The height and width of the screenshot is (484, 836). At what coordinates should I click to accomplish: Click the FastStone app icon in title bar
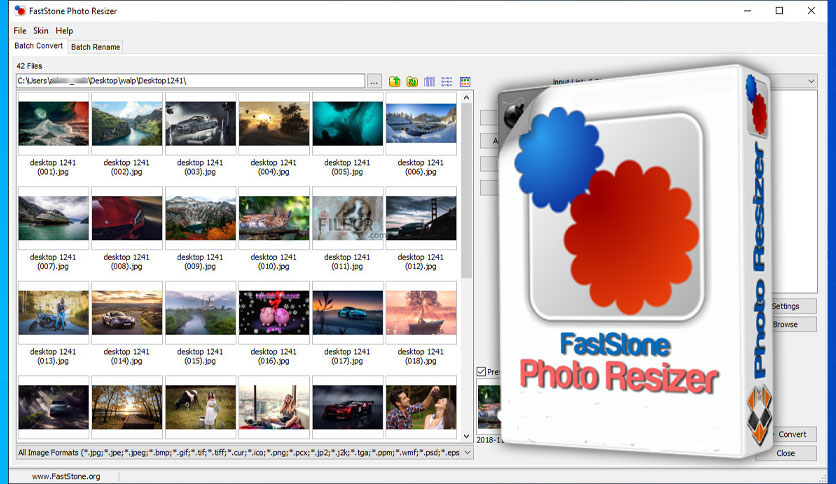tap(20, 10)
